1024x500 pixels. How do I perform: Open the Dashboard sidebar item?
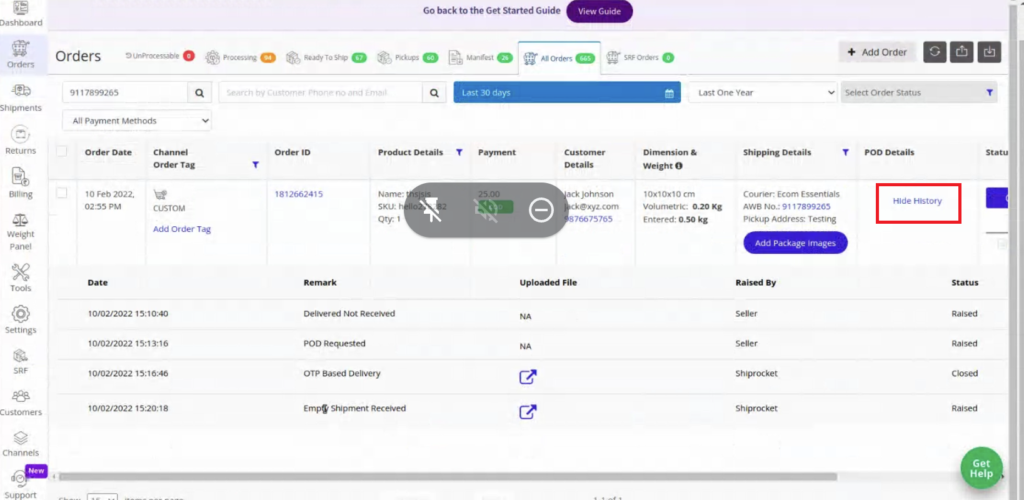coord(21,14)
